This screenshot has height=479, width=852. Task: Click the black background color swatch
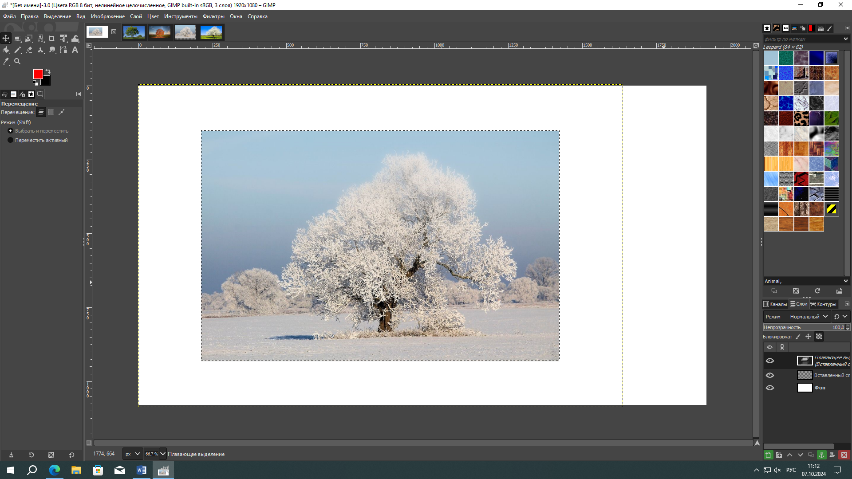tap(47, 81)
